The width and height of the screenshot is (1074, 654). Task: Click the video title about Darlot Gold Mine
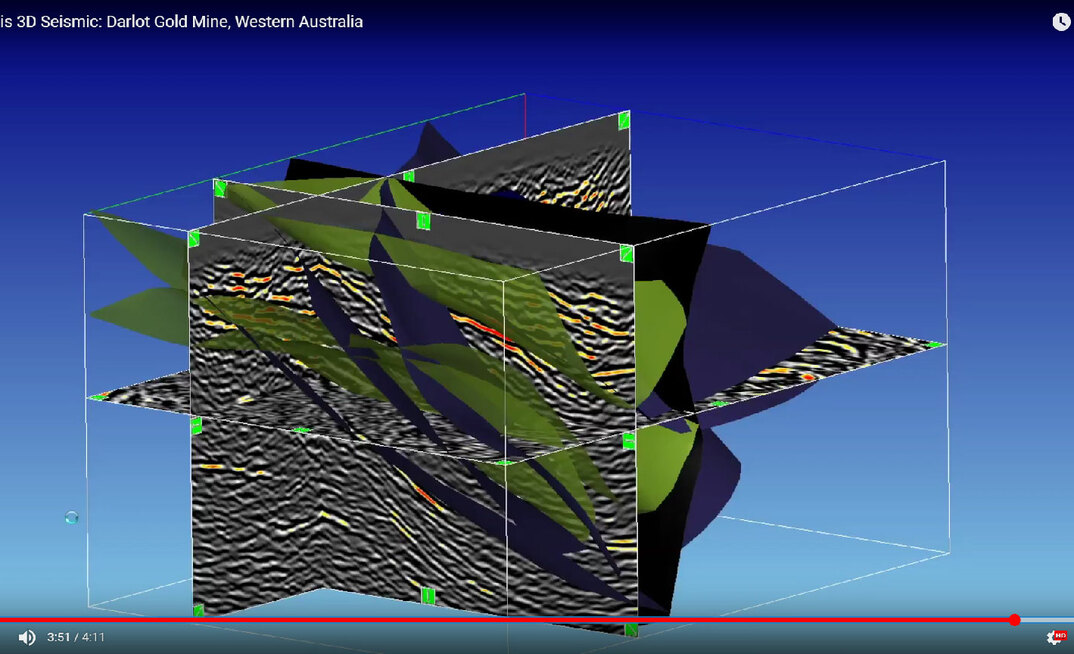(181, 21)
